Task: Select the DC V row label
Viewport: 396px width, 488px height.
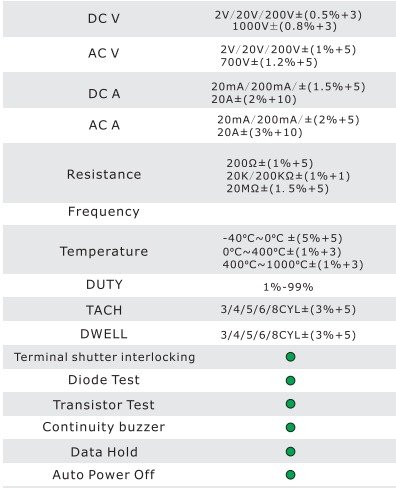Action: (x=104, y=19)
